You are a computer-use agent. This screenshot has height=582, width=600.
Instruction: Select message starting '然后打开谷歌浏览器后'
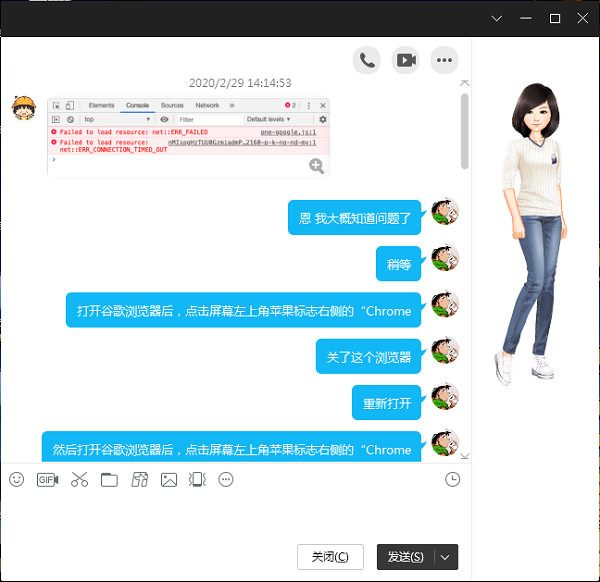[232, 447]
